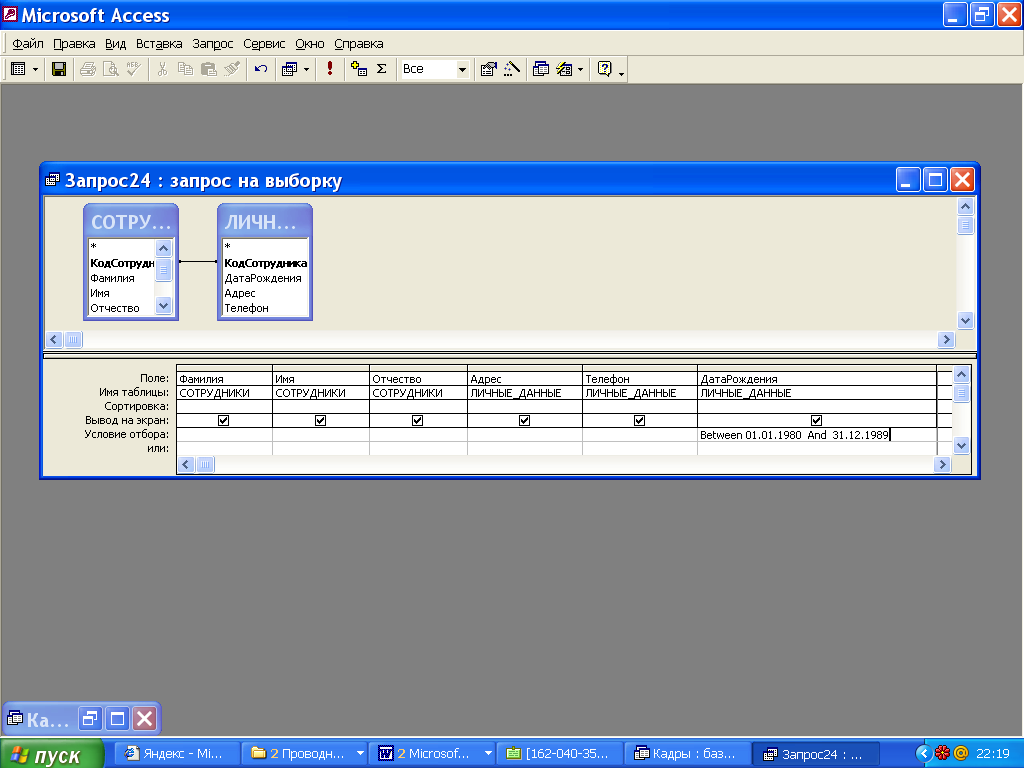Uncheck the show checkbox for Телефон column
Viewport: 1024px width, 768px height.
coord(639,421)
